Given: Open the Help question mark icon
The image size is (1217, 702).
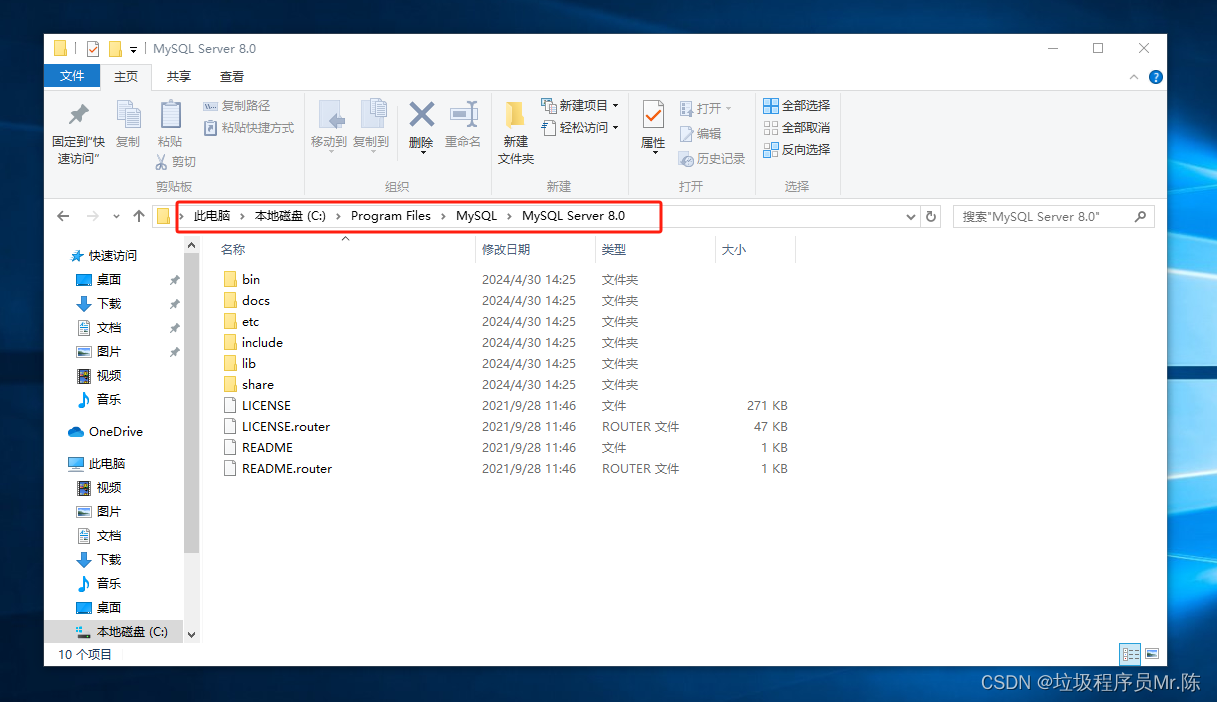Looking at the screenshot, I should pos(1155,77).
